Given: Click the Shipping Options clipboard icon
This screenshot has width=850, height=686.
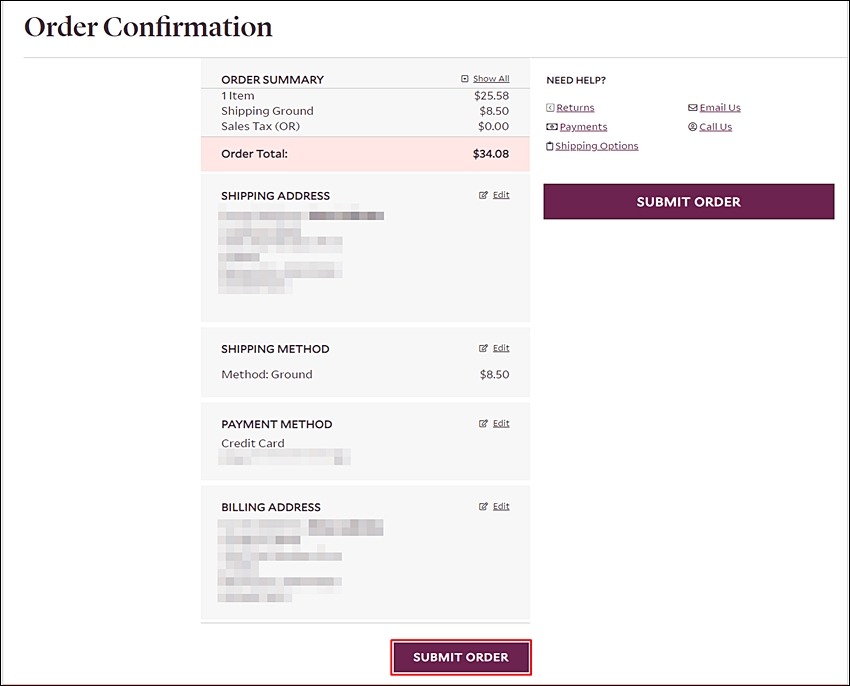Looking at the screenshot, I should tap(550, 146).
